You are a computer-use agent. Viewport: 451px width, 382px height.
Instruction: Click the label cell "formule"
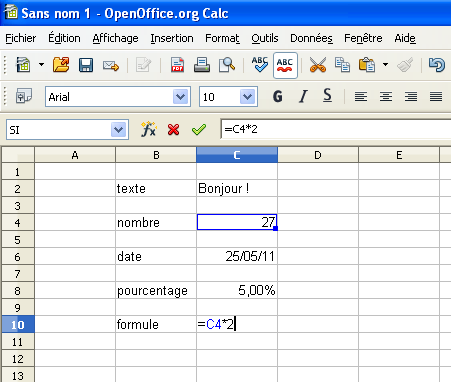coord(156,324)
